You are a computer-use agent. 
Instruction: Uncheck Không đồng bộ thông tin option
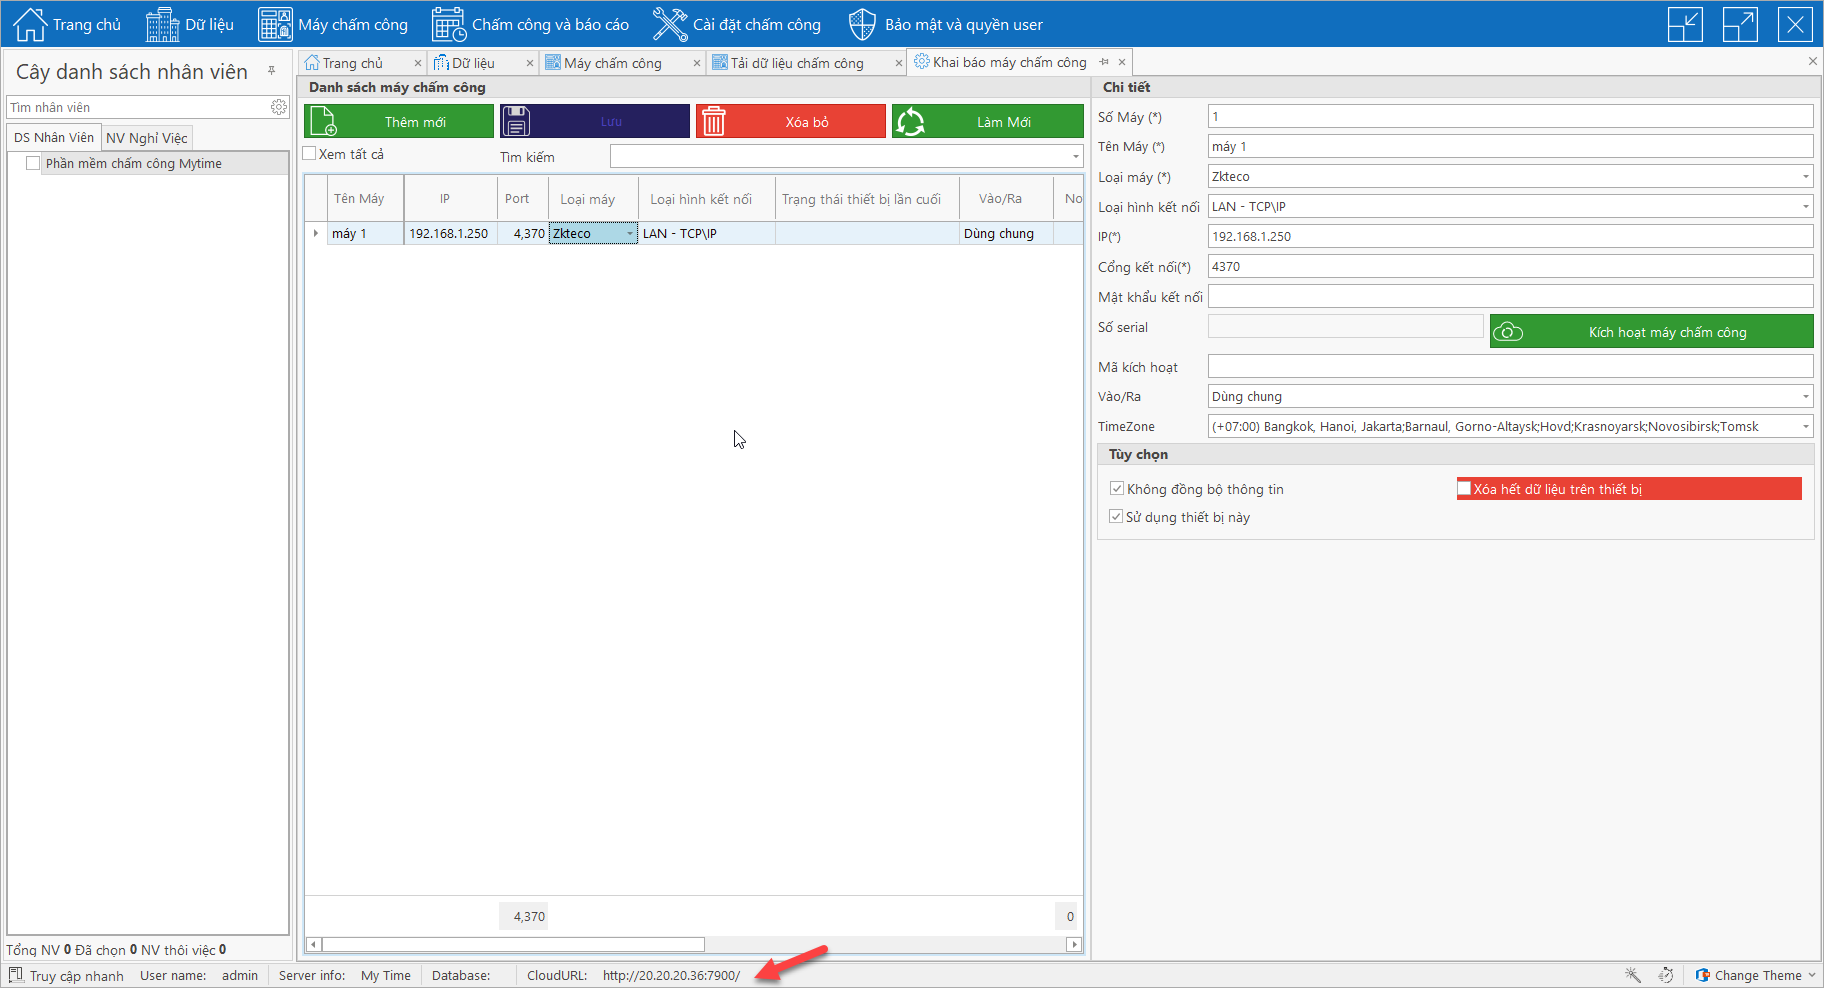(1117, 489)
